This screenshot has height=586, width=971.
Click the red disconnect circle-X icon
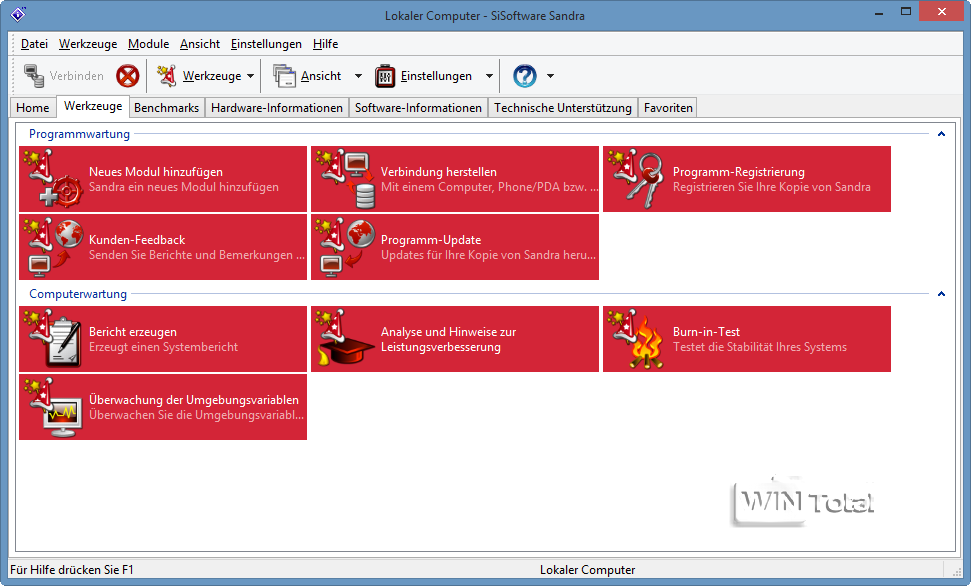(x=128, y=76)
